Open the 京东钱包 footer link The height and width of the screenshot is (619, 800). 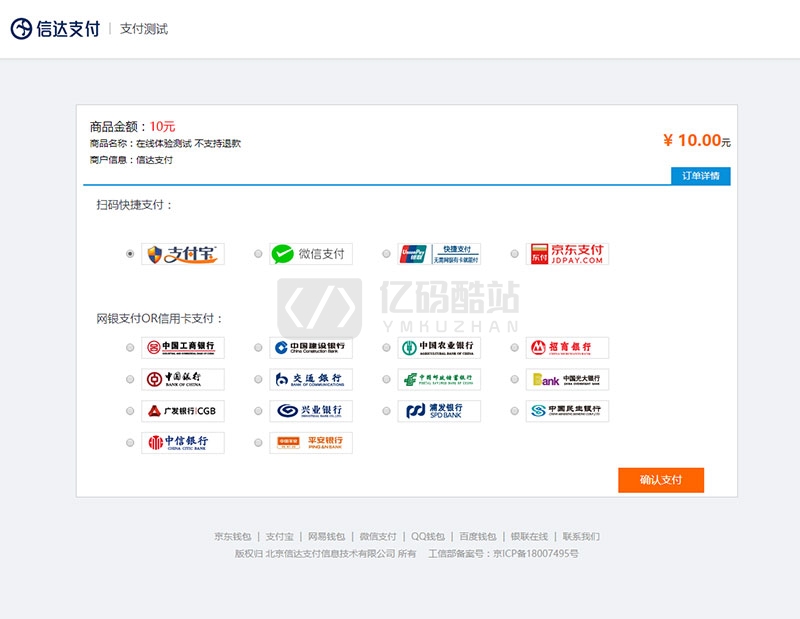233,536
